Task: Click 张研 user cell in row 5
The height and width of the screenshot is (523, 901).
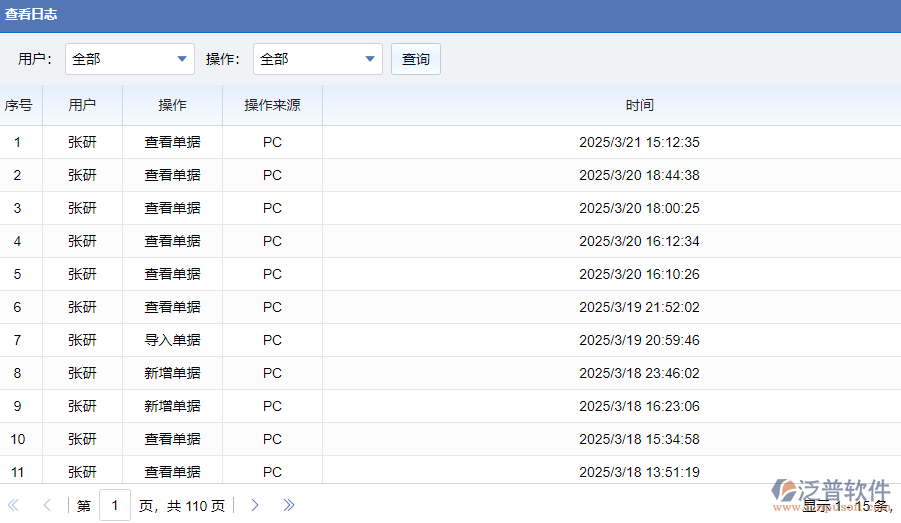Action: pos(82,274)
